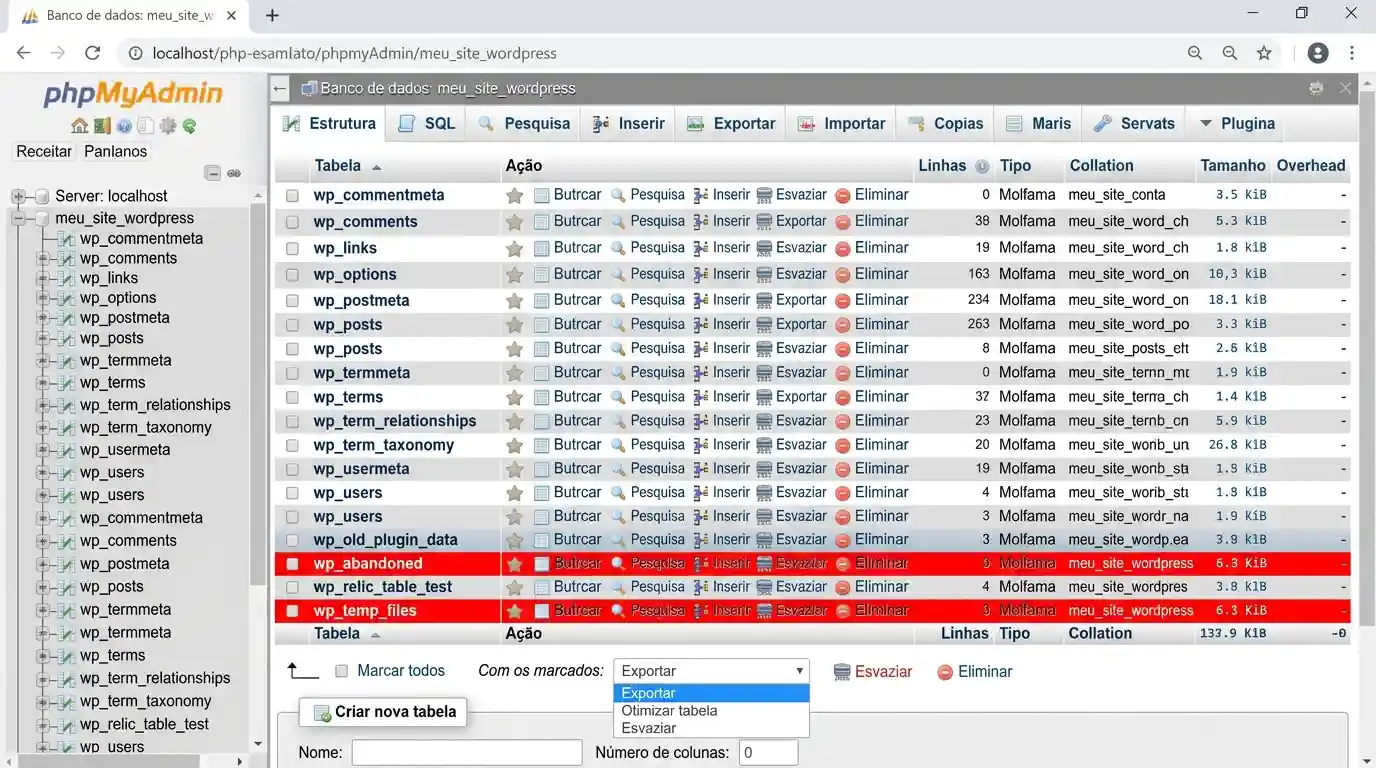Expand wp_links node in sidebar tree

(43, 278)
